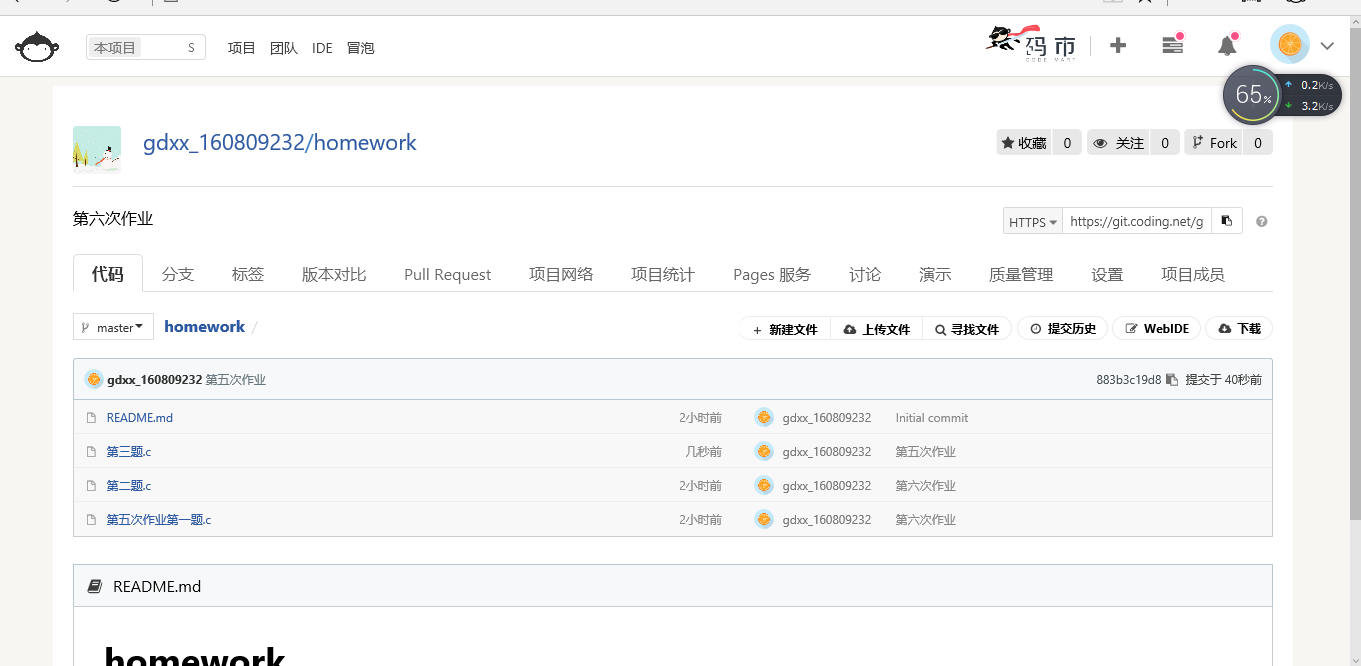Click the Coding monkey logo
Viewport: 1361px width, 666px height.
point(36,47)
